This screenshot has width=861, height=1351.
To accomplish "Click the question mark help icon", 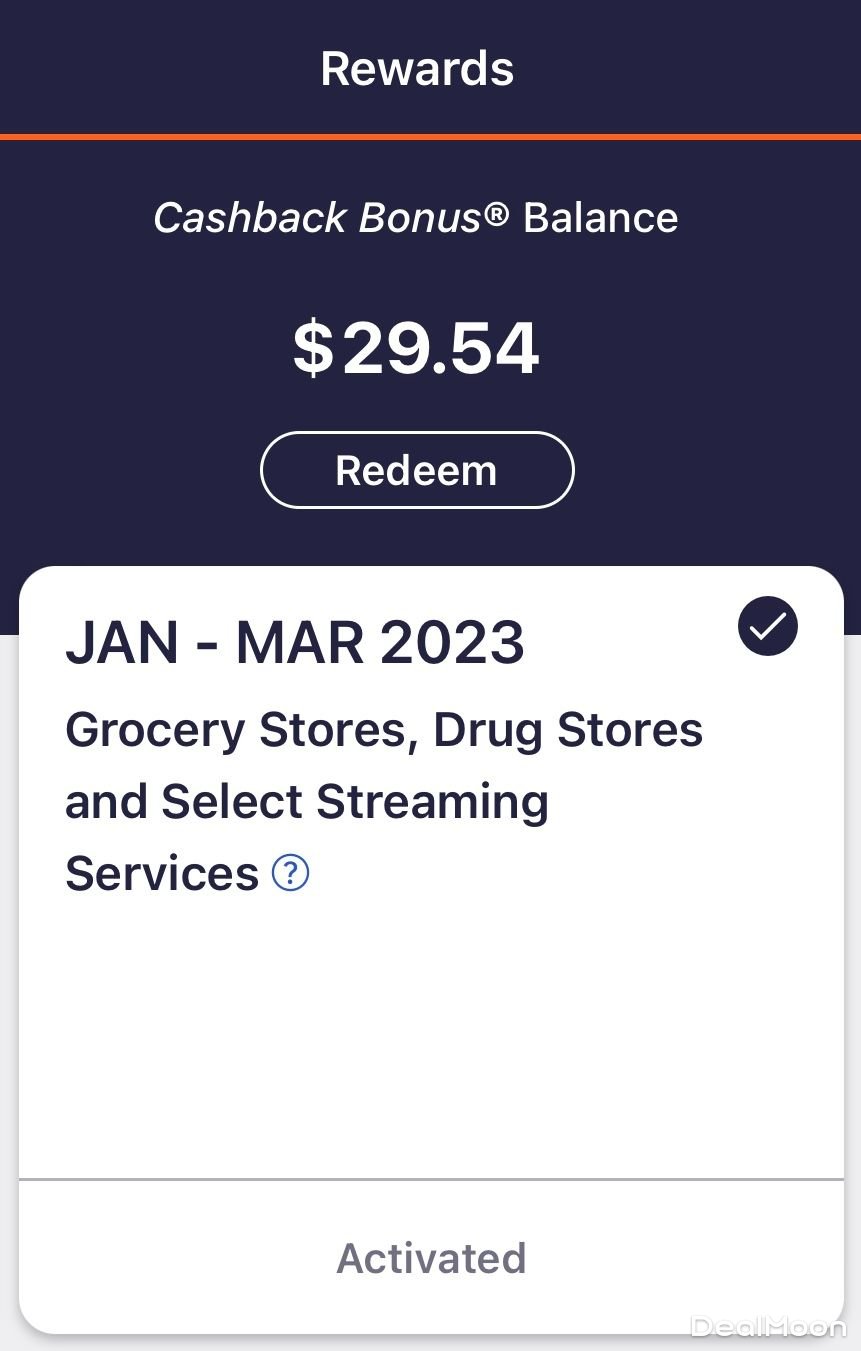I will pyautogui.click(x=291, y=874).
